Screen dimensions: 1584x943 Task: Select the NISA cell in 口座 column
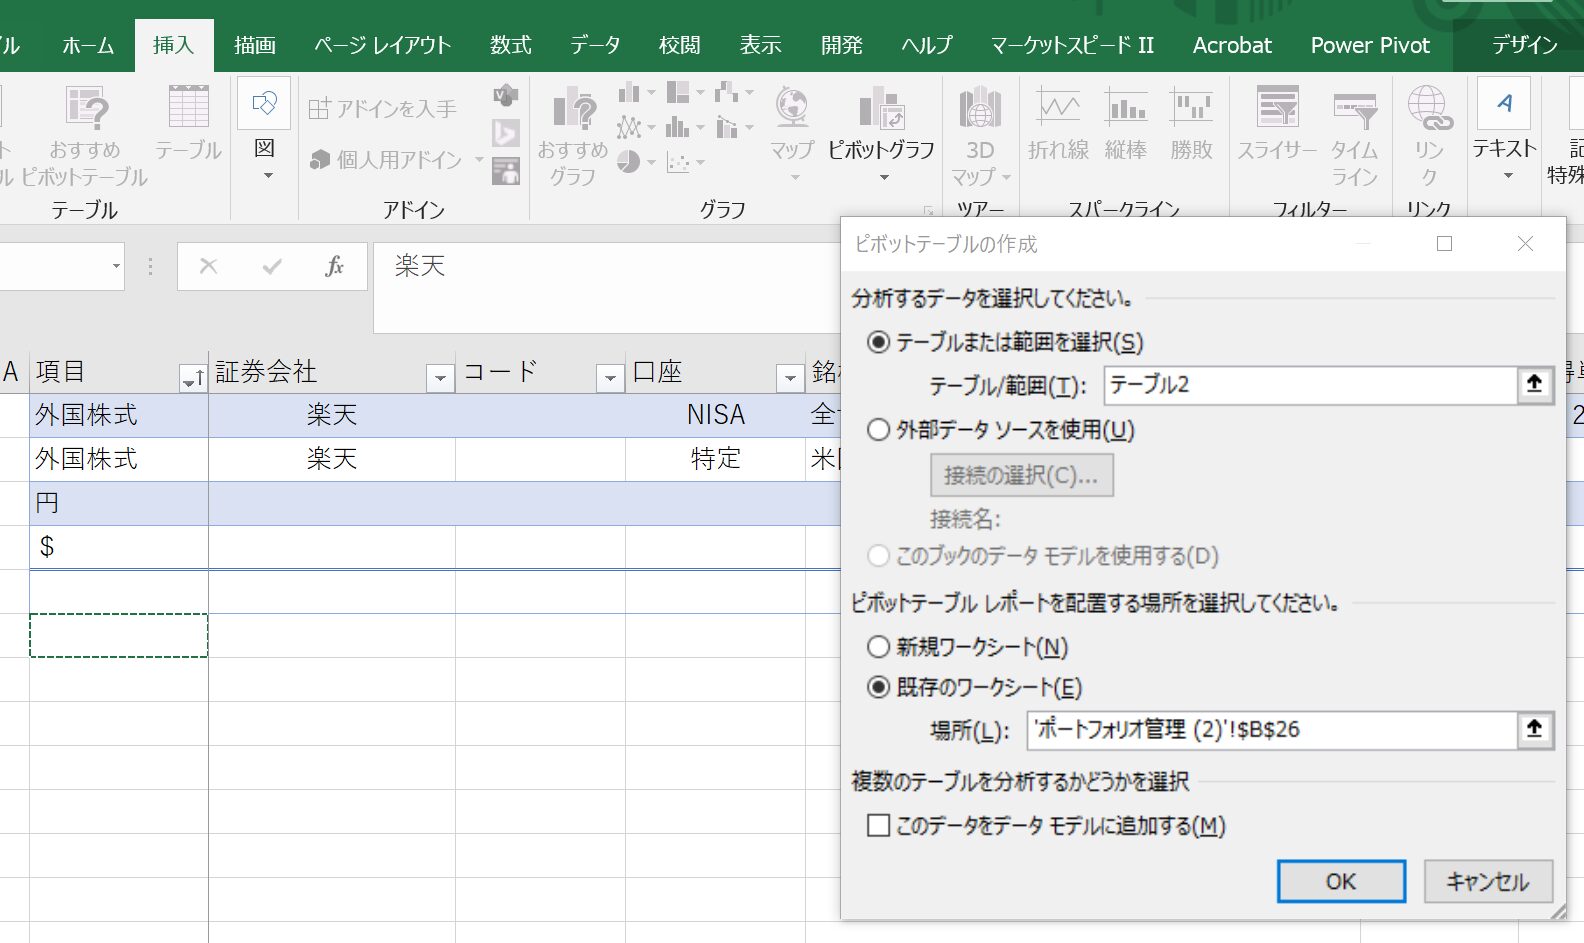coord(715,415)
